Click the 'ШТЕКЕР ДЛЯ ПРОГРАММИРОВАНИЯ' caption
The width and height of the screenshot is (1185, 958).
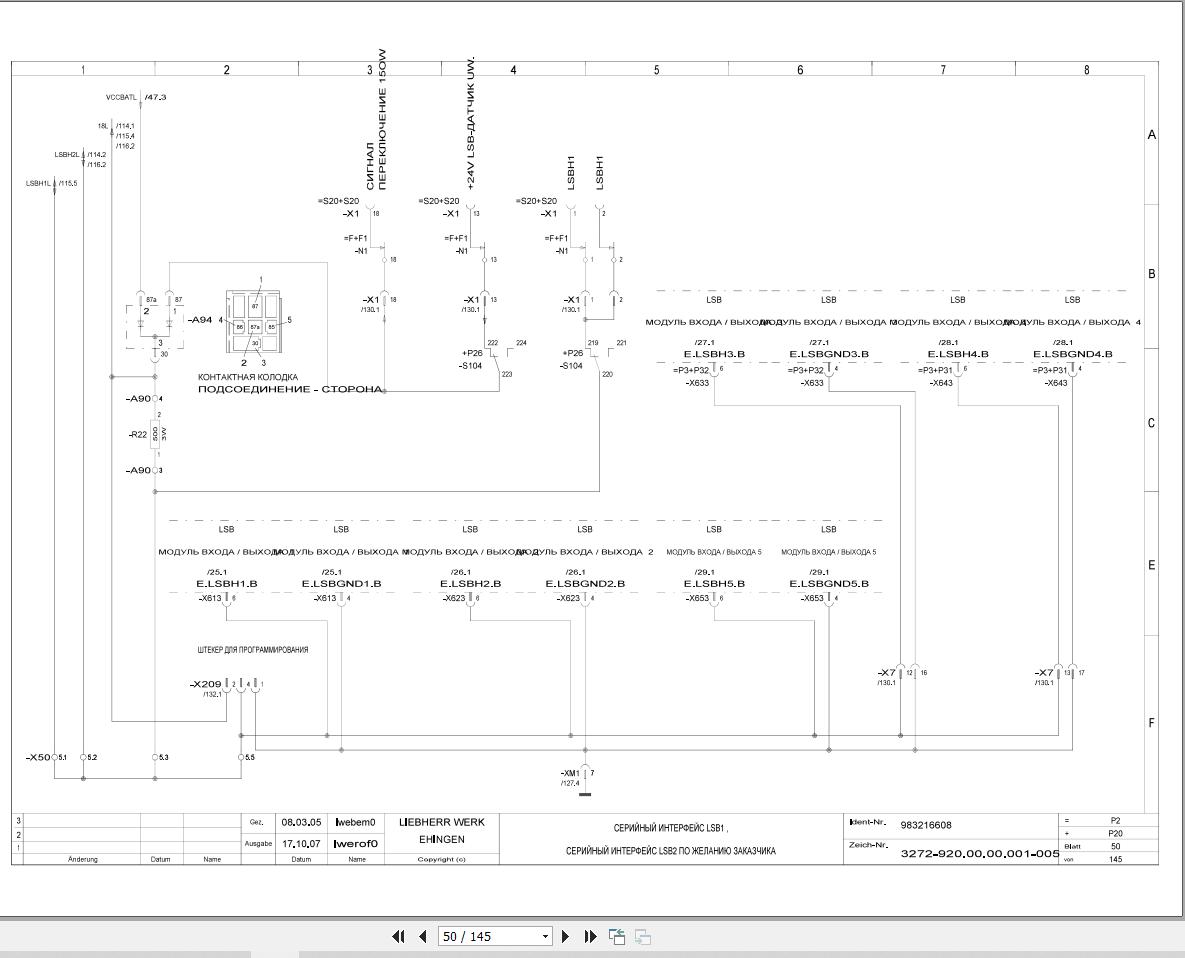click(x=253, y=650)
